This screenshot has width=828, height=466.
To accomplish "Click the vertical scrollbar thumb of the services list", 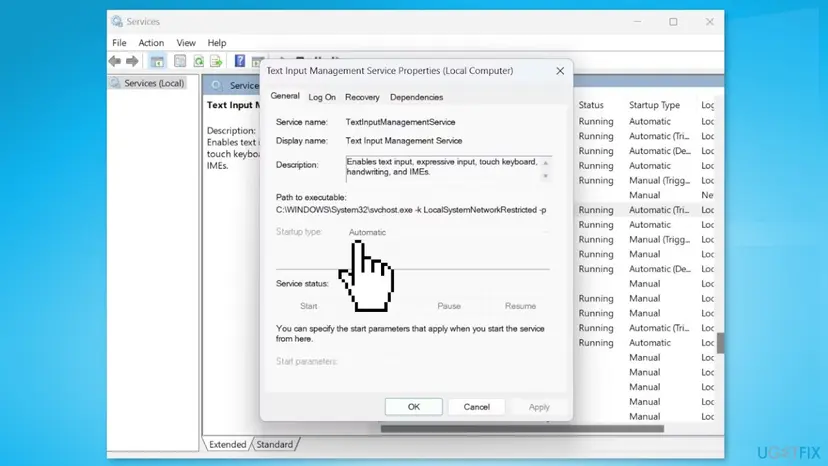I will (x=720, y=343).
